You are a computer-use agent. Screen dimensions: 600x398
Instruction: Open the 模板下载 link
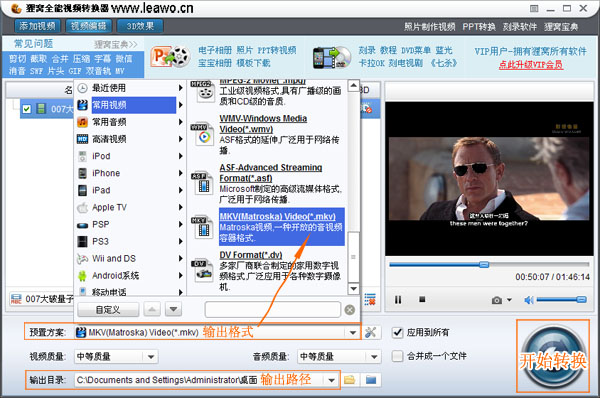pos(253,63)
